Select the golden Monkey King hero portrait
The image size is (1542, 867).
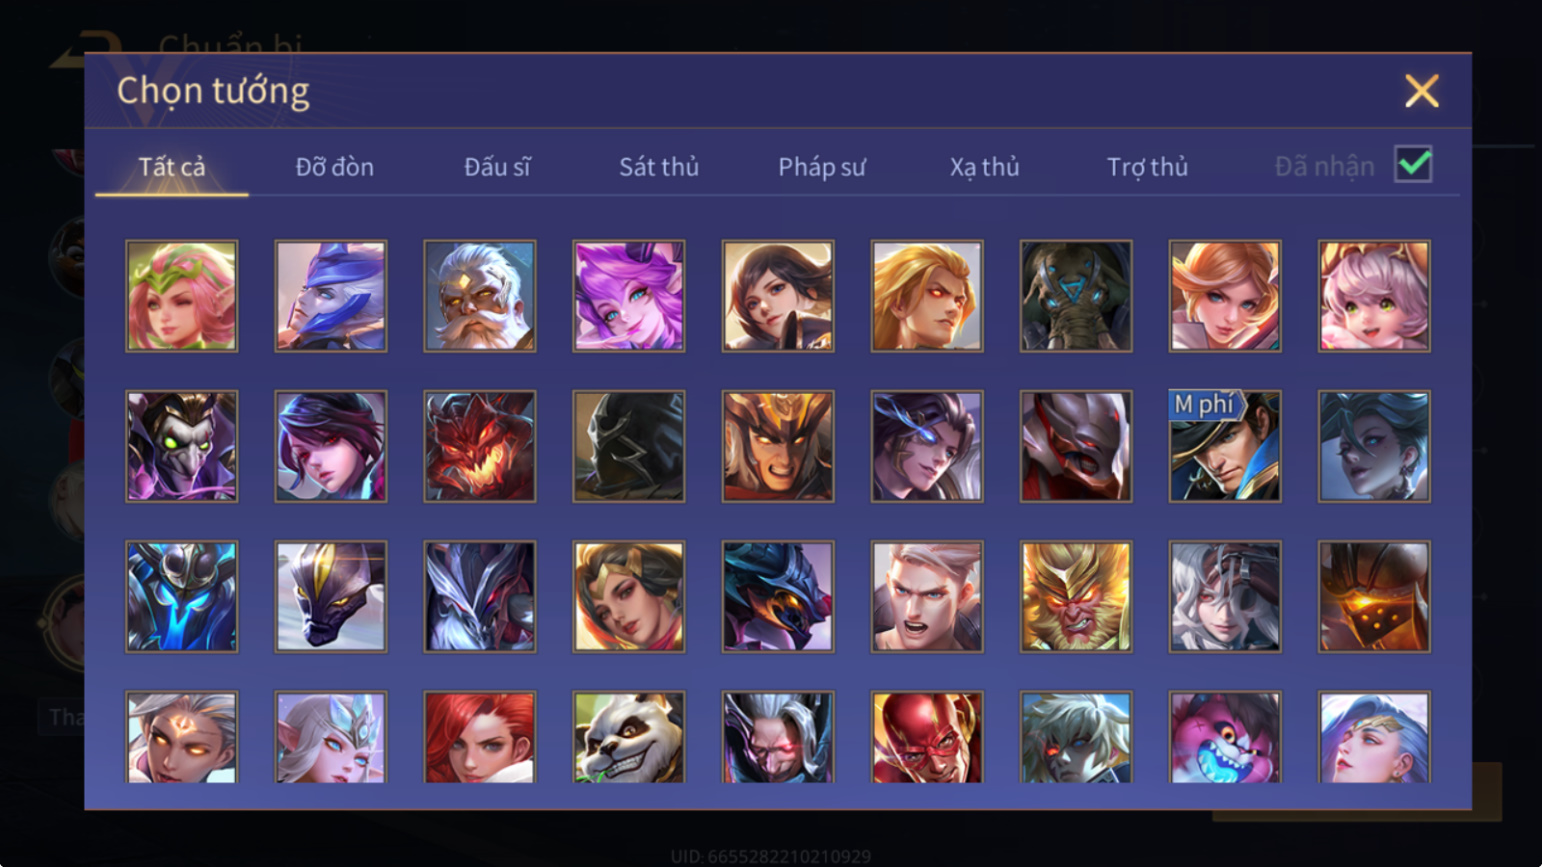click(x=1076, y=597)
